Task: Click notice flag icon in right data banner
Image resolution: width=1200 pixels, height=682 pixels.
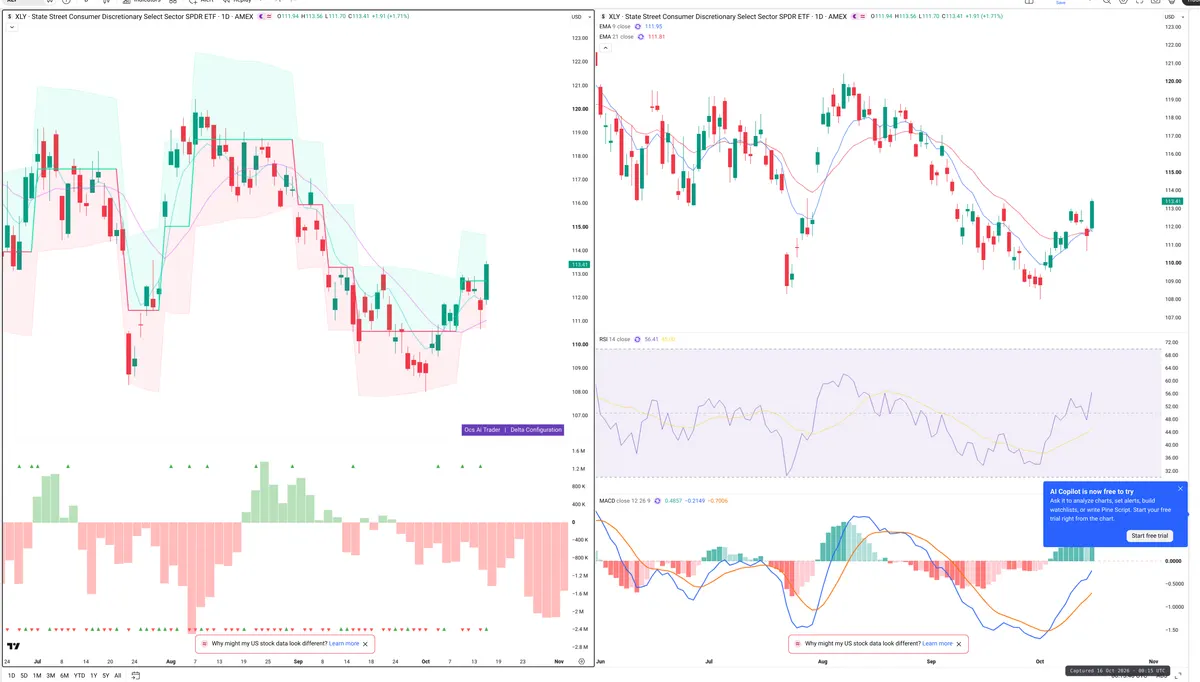Action: pyautogui.click(x=796, y=644)
